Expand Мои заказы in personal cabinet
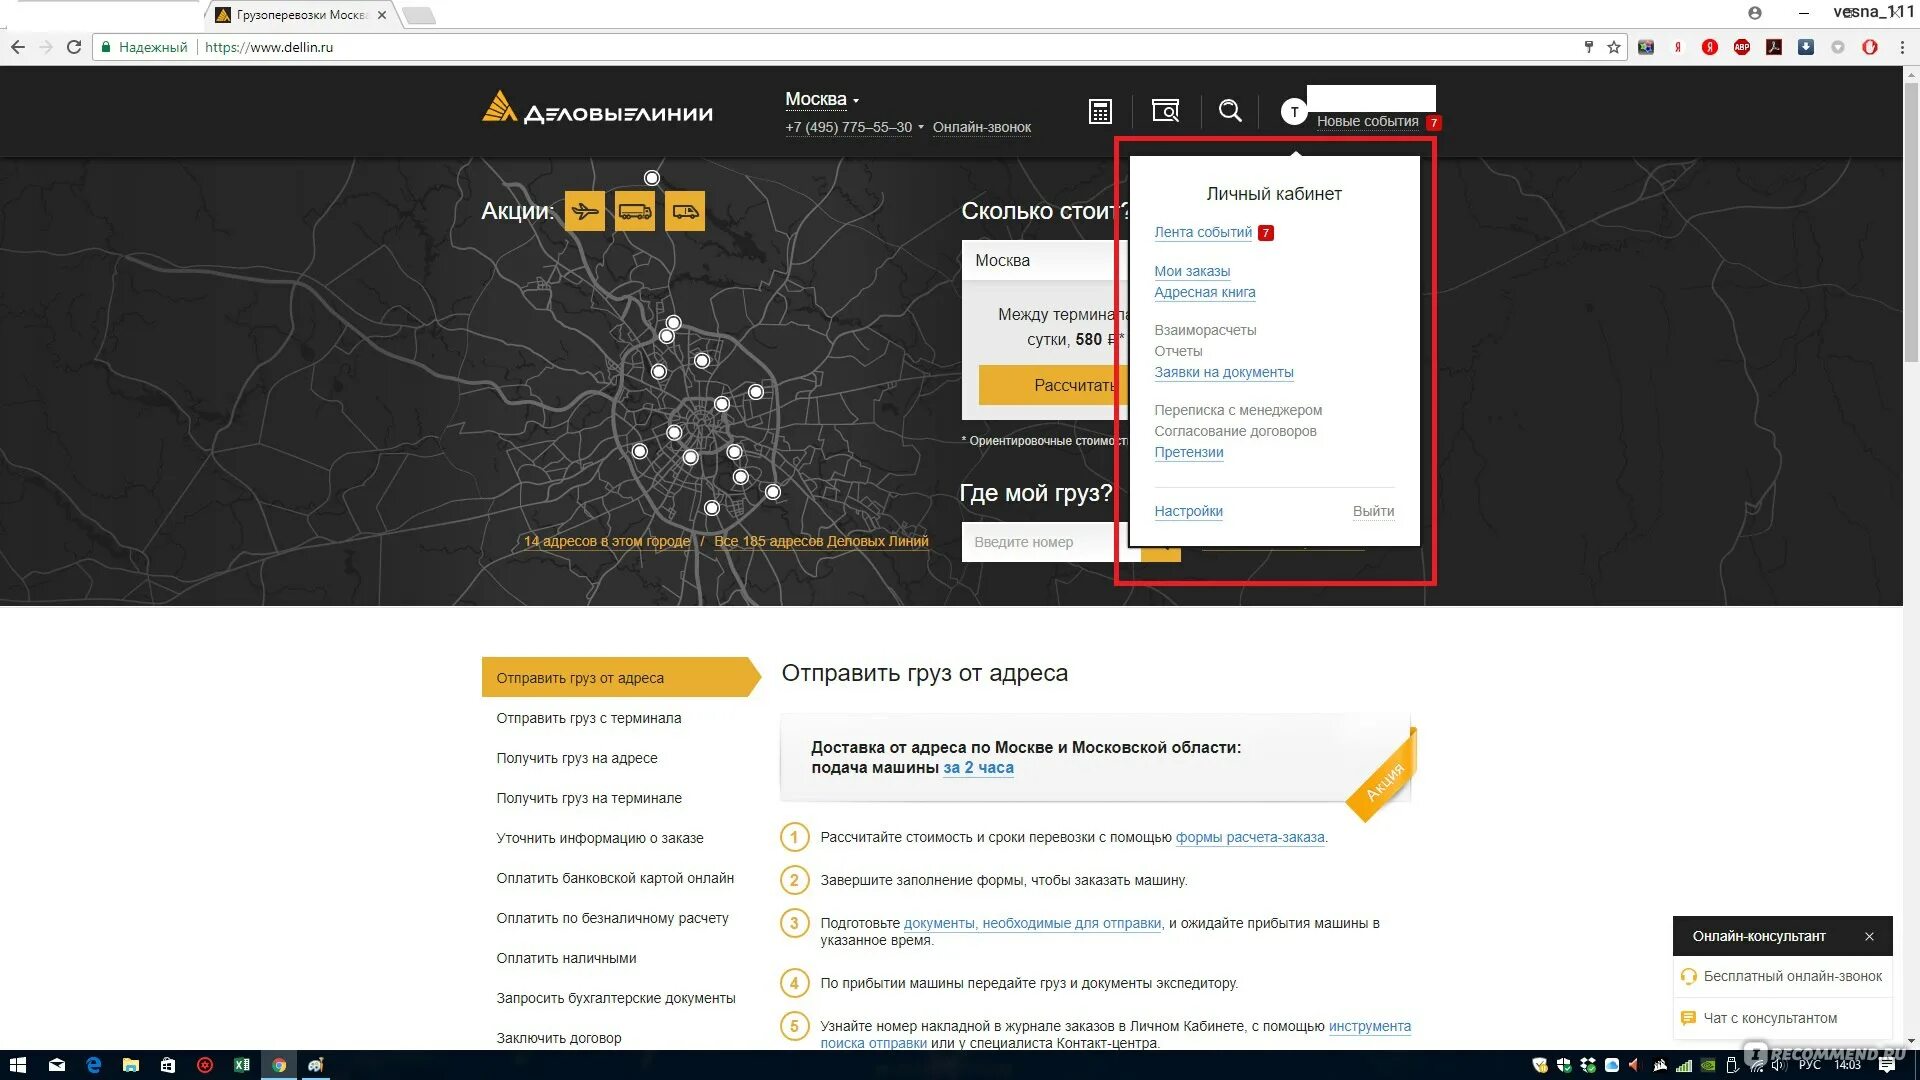 [x=1193, y=270]
